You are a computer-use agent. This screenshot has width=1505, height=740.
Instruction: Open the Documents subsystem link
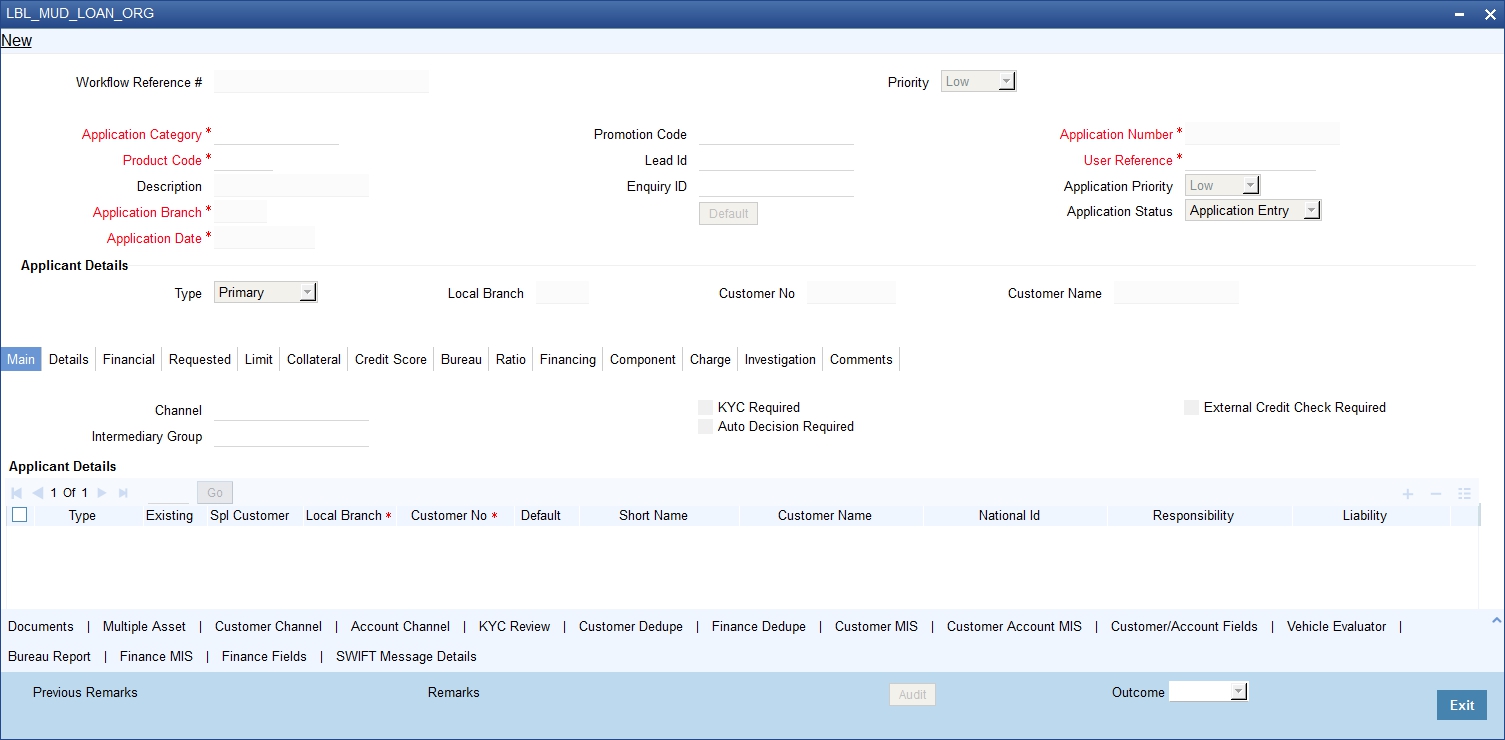pos(41,626)
